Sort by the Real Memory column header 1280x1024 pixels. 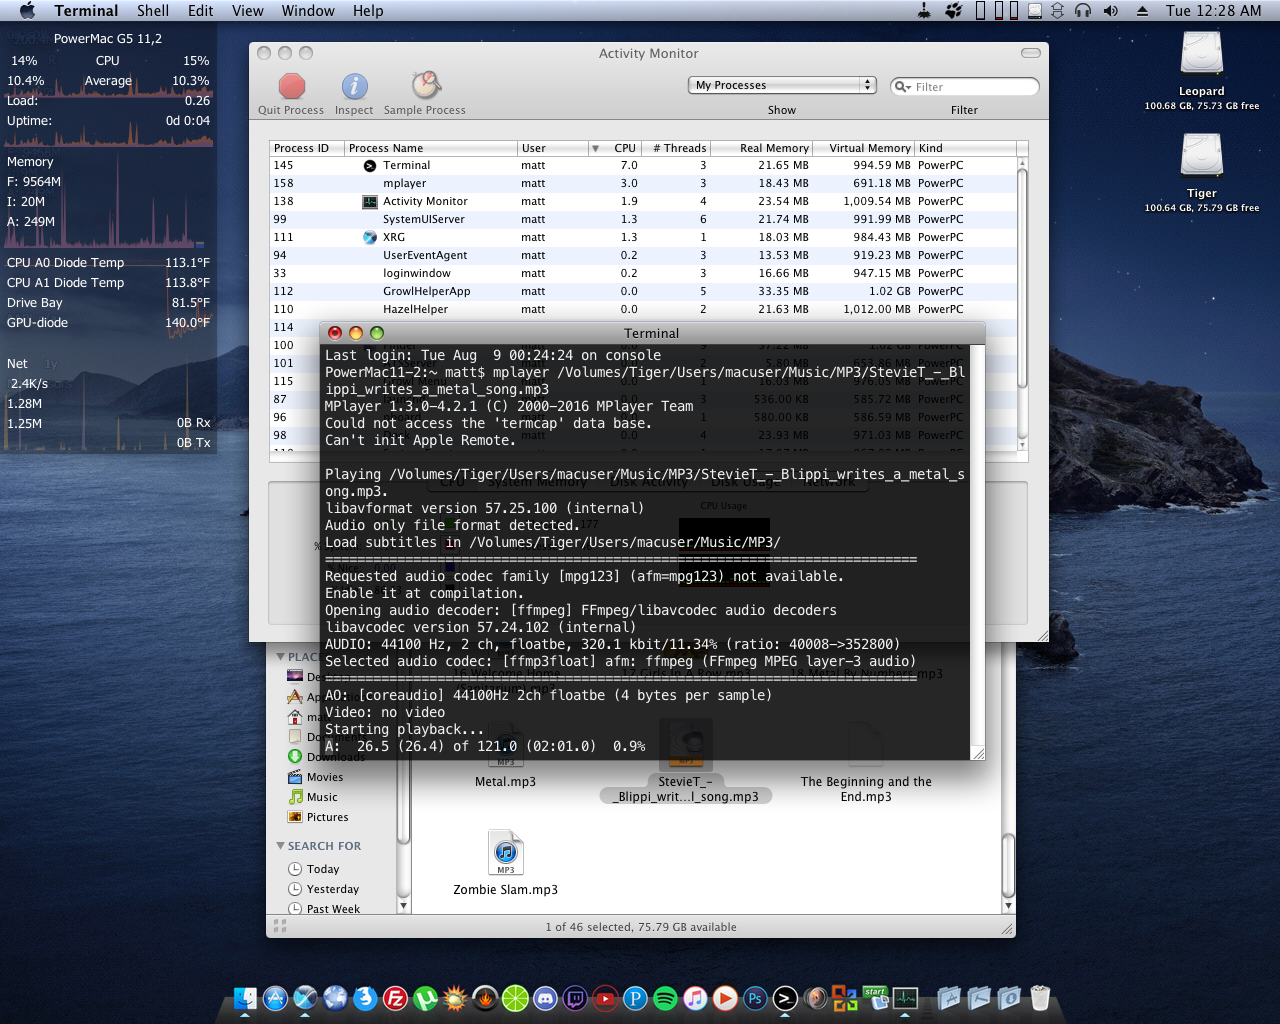click(773, 148)
